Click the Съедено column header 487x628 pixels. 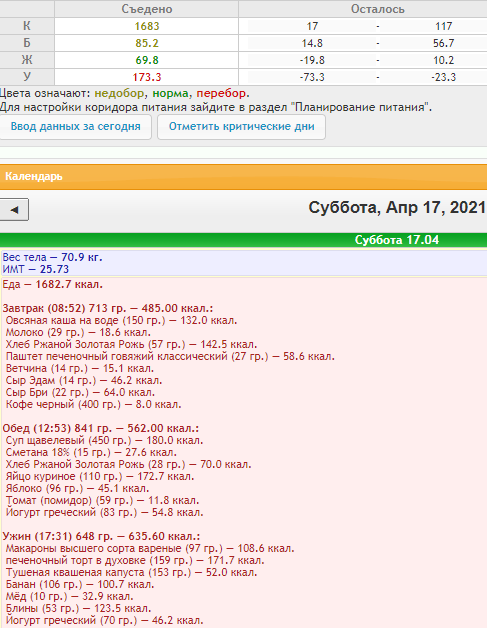(147, 9)
